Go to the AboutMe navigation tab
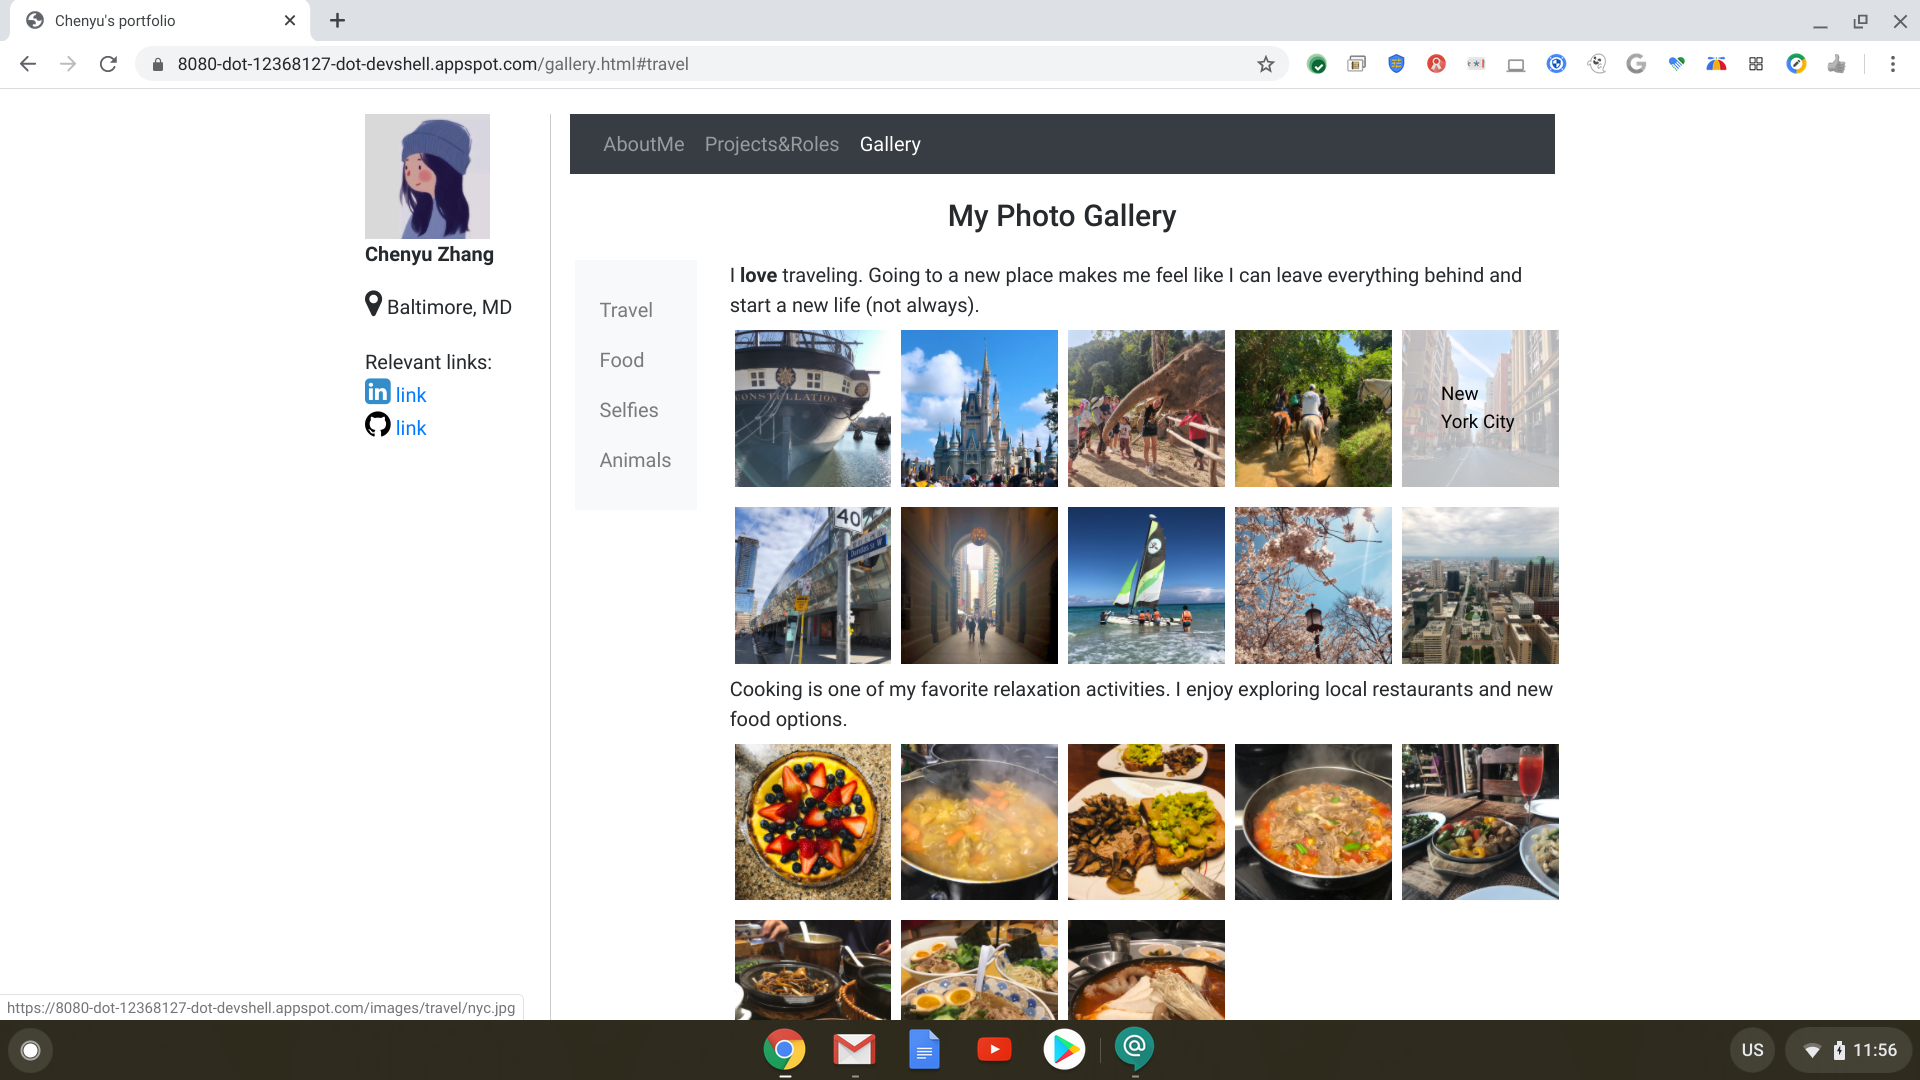 pyautogui.click(x=643, y=144)
